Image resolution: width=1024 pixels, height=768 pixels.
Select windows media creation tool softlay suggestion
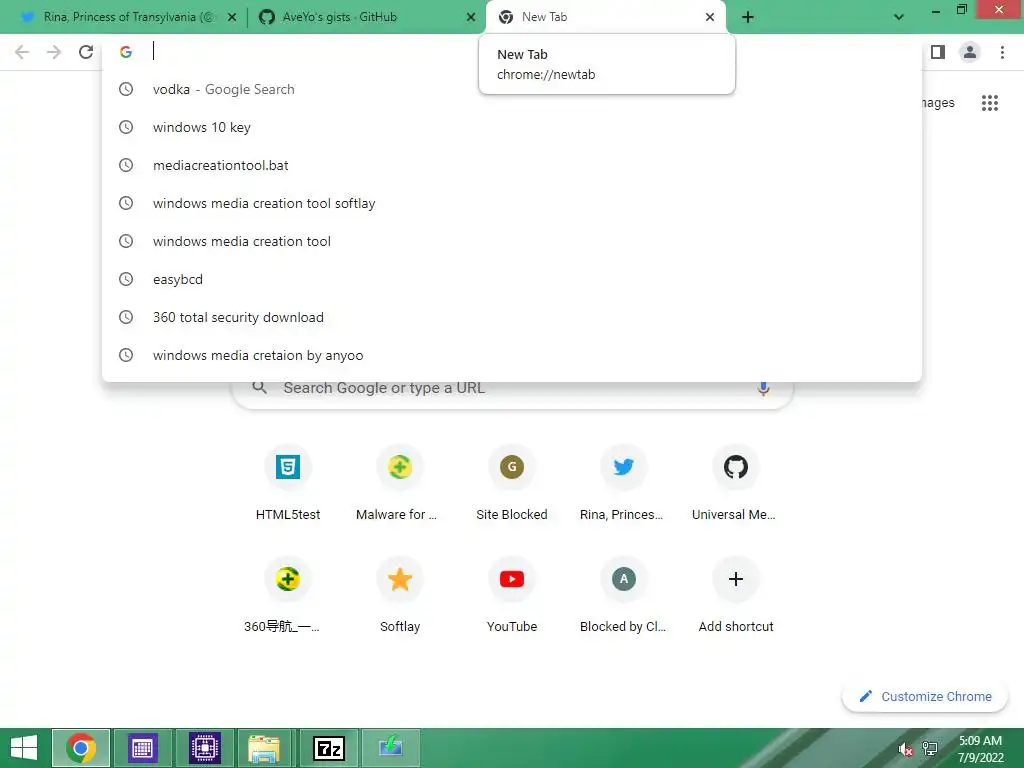coord(512,203)
